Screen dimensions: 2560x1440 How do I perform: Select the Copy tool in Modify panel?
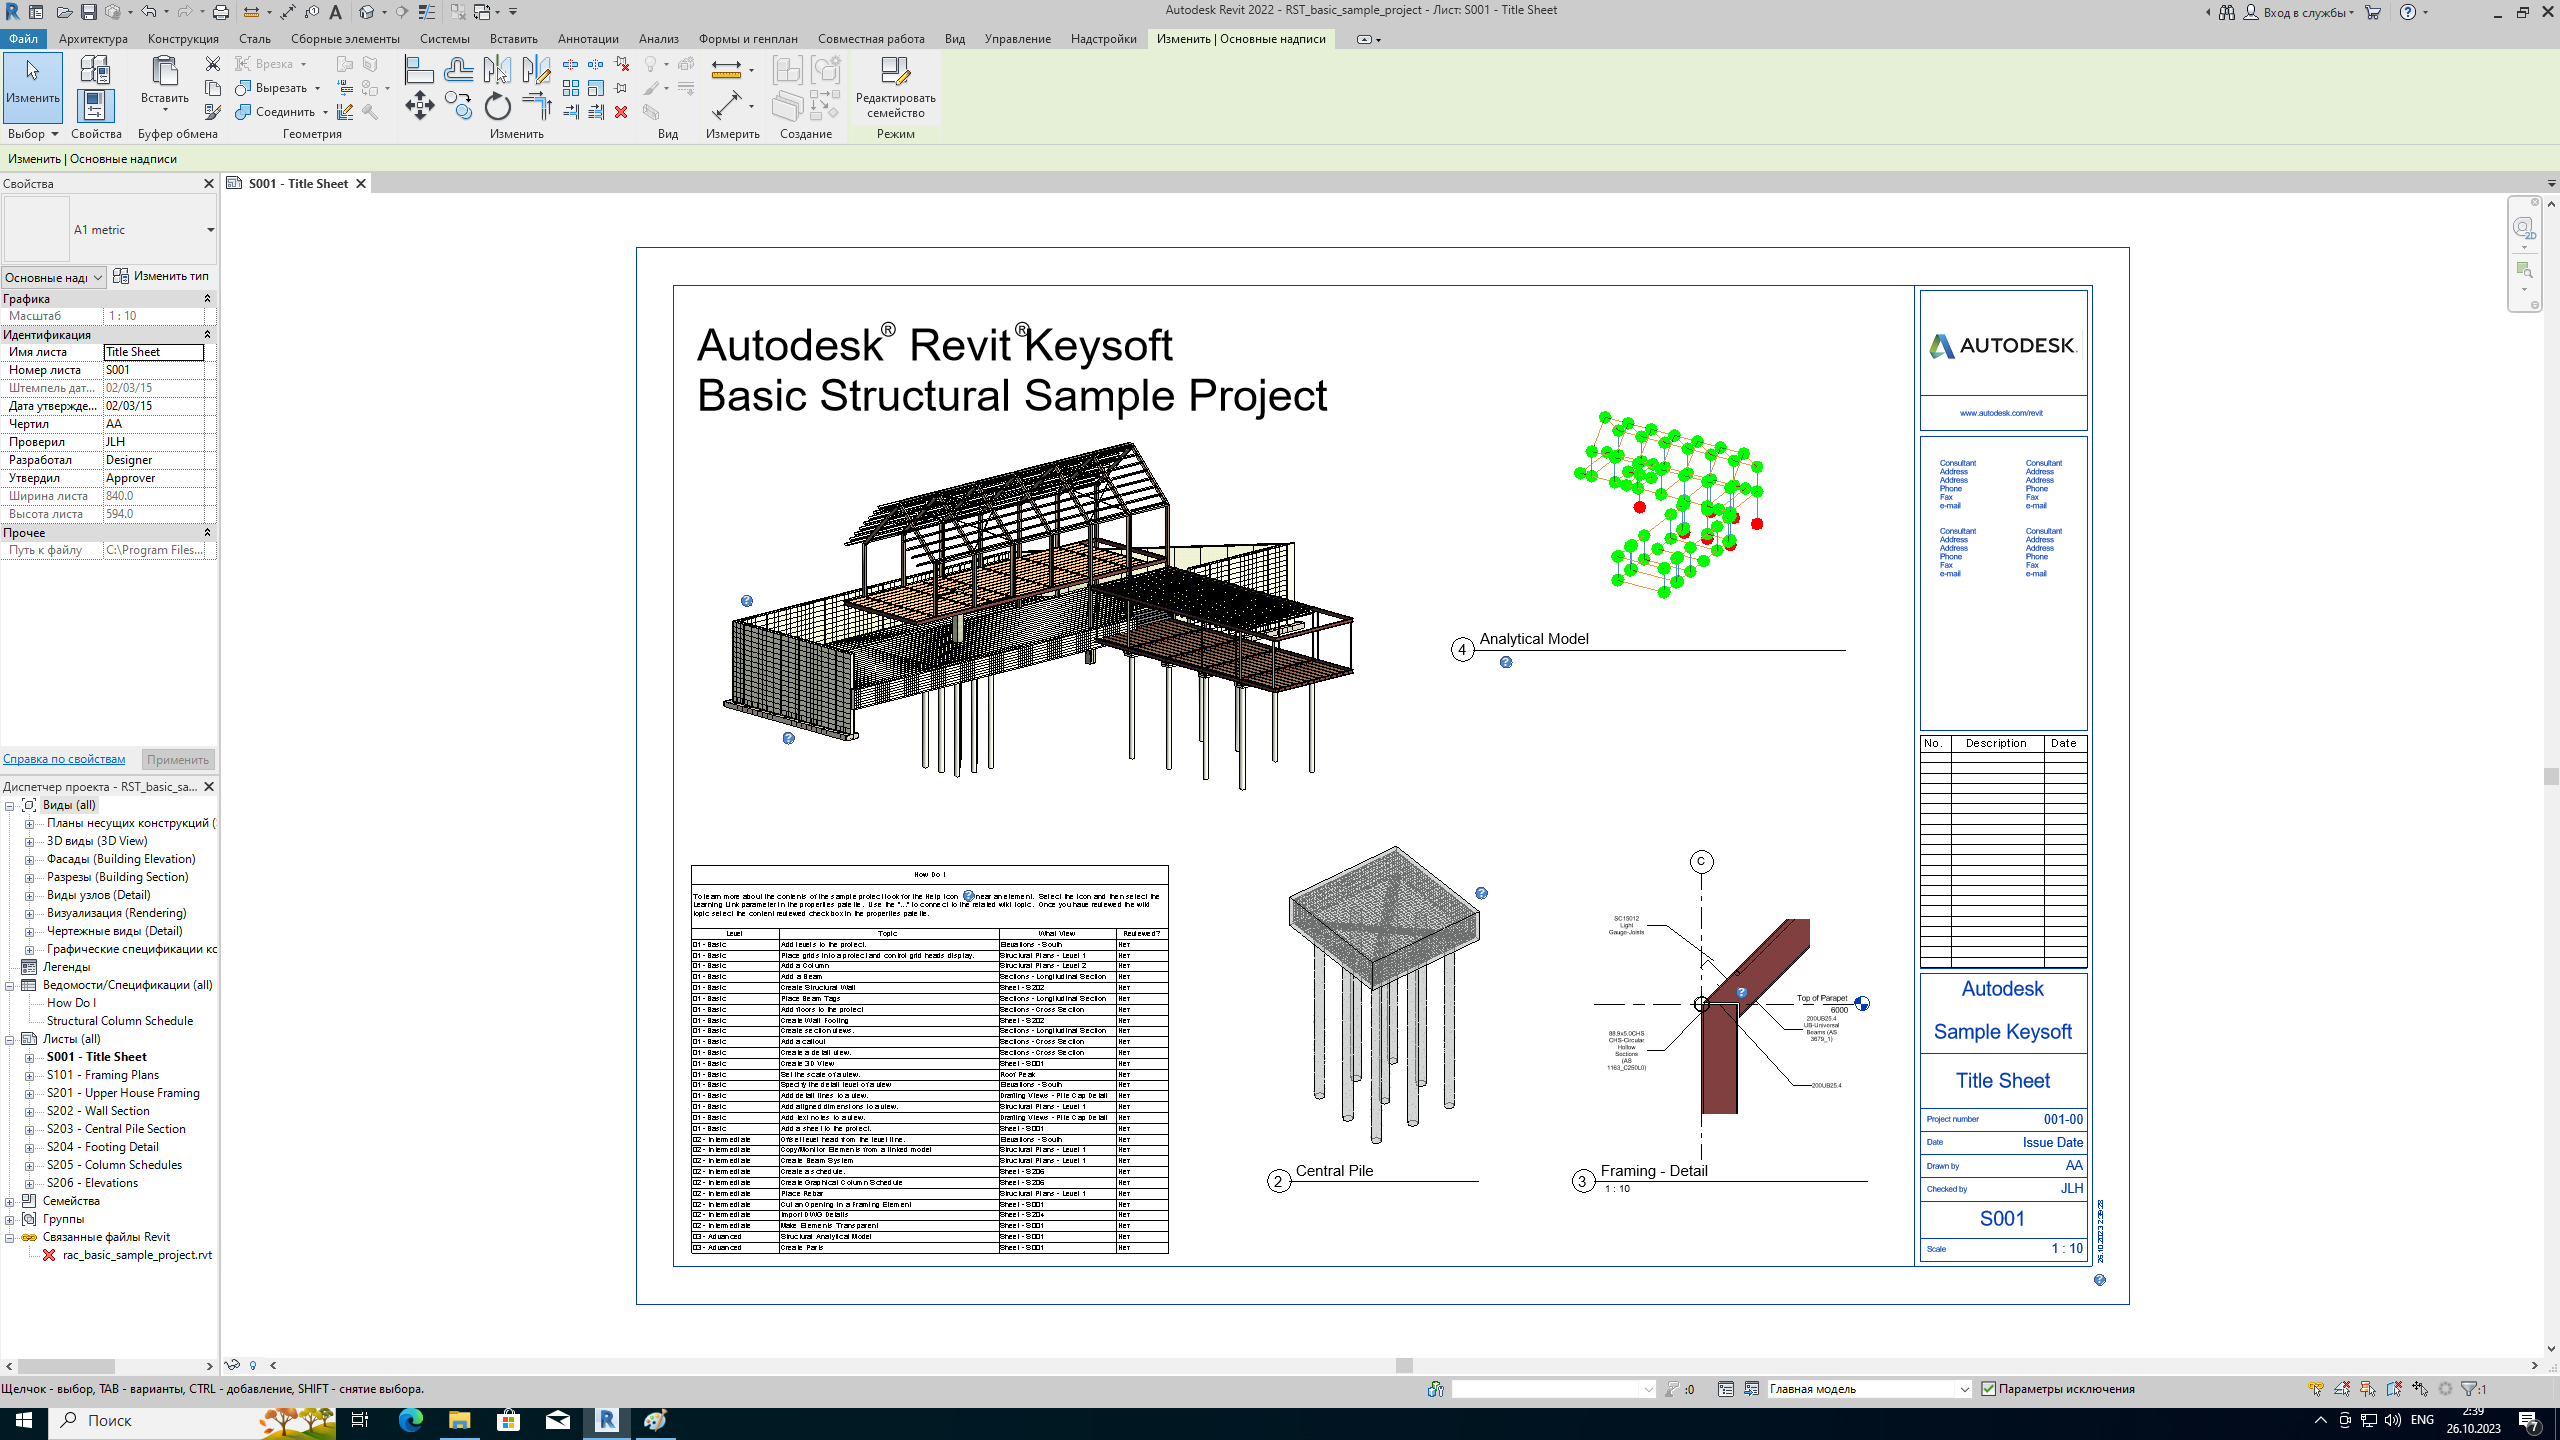tap(459, 106)
